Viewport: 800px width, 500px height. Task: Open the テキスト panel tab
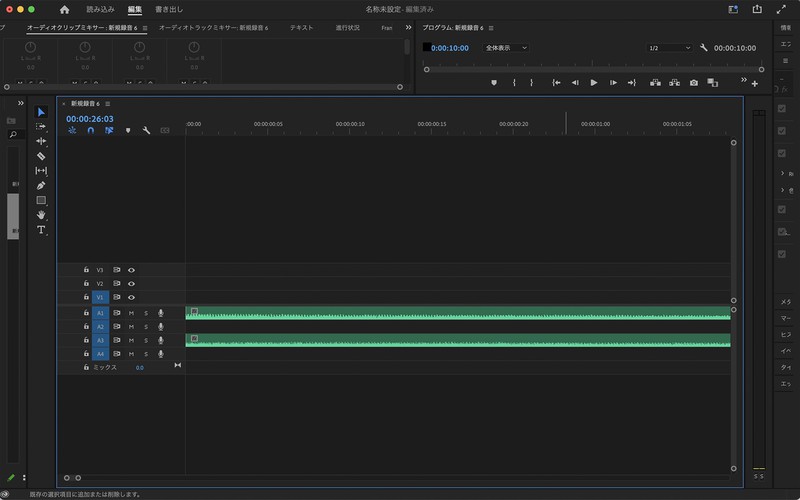tap(302, 28)
